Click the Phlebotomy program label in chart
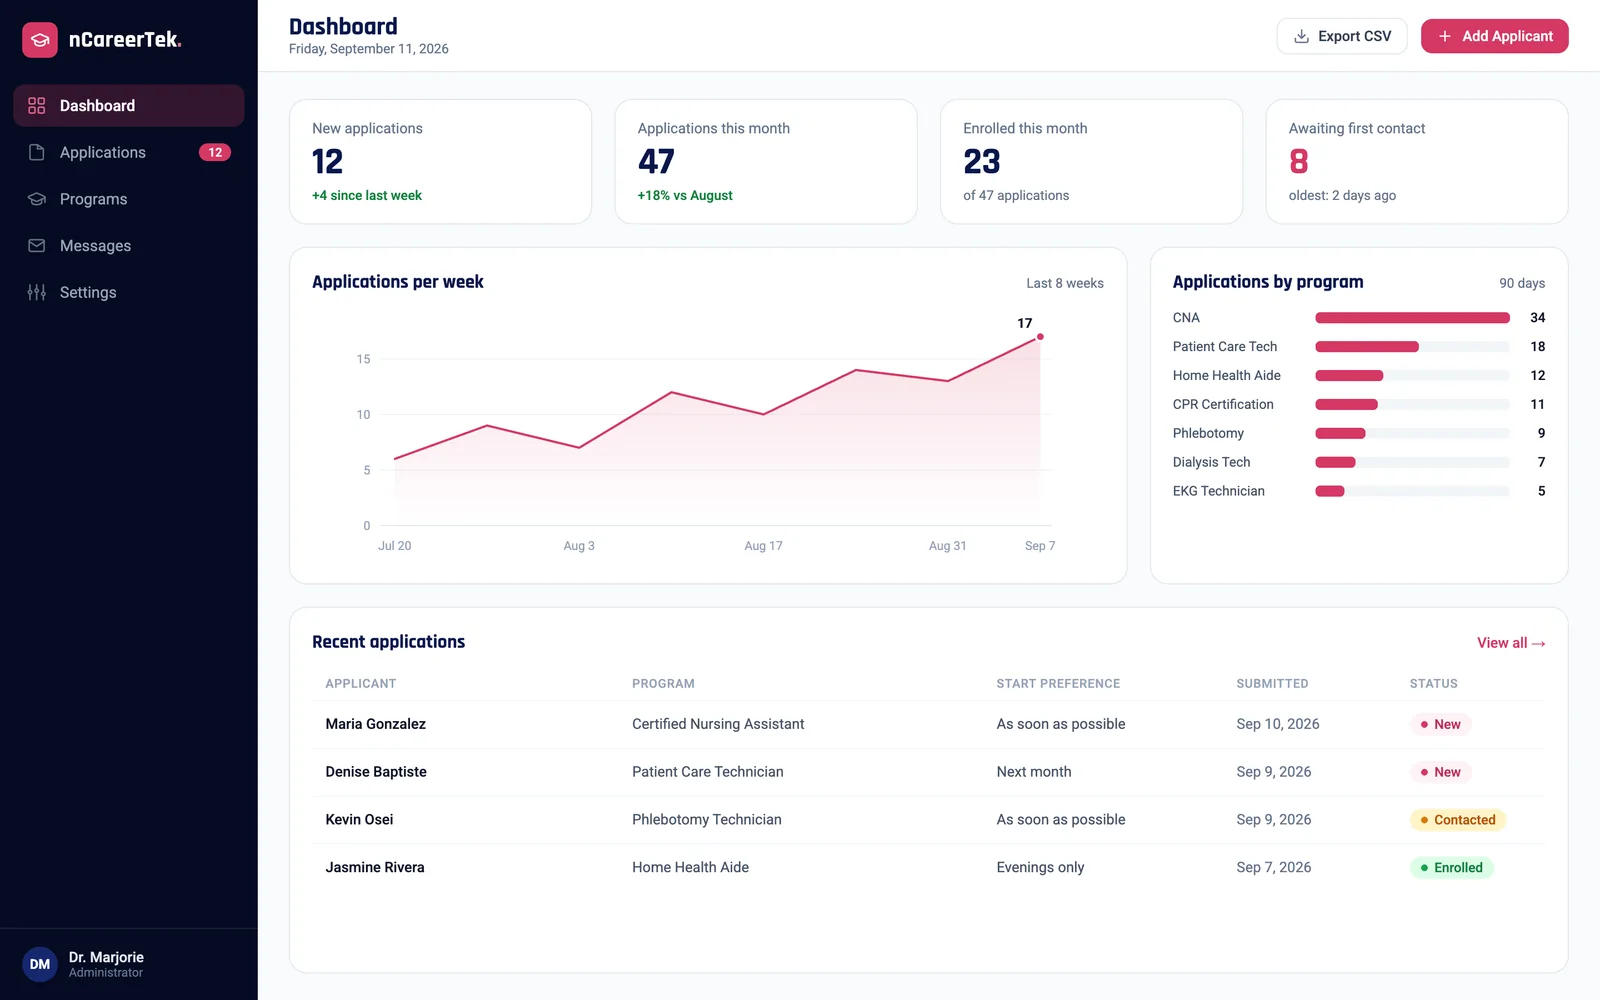This screenshot has height=1000, width=1600. 1208,434
